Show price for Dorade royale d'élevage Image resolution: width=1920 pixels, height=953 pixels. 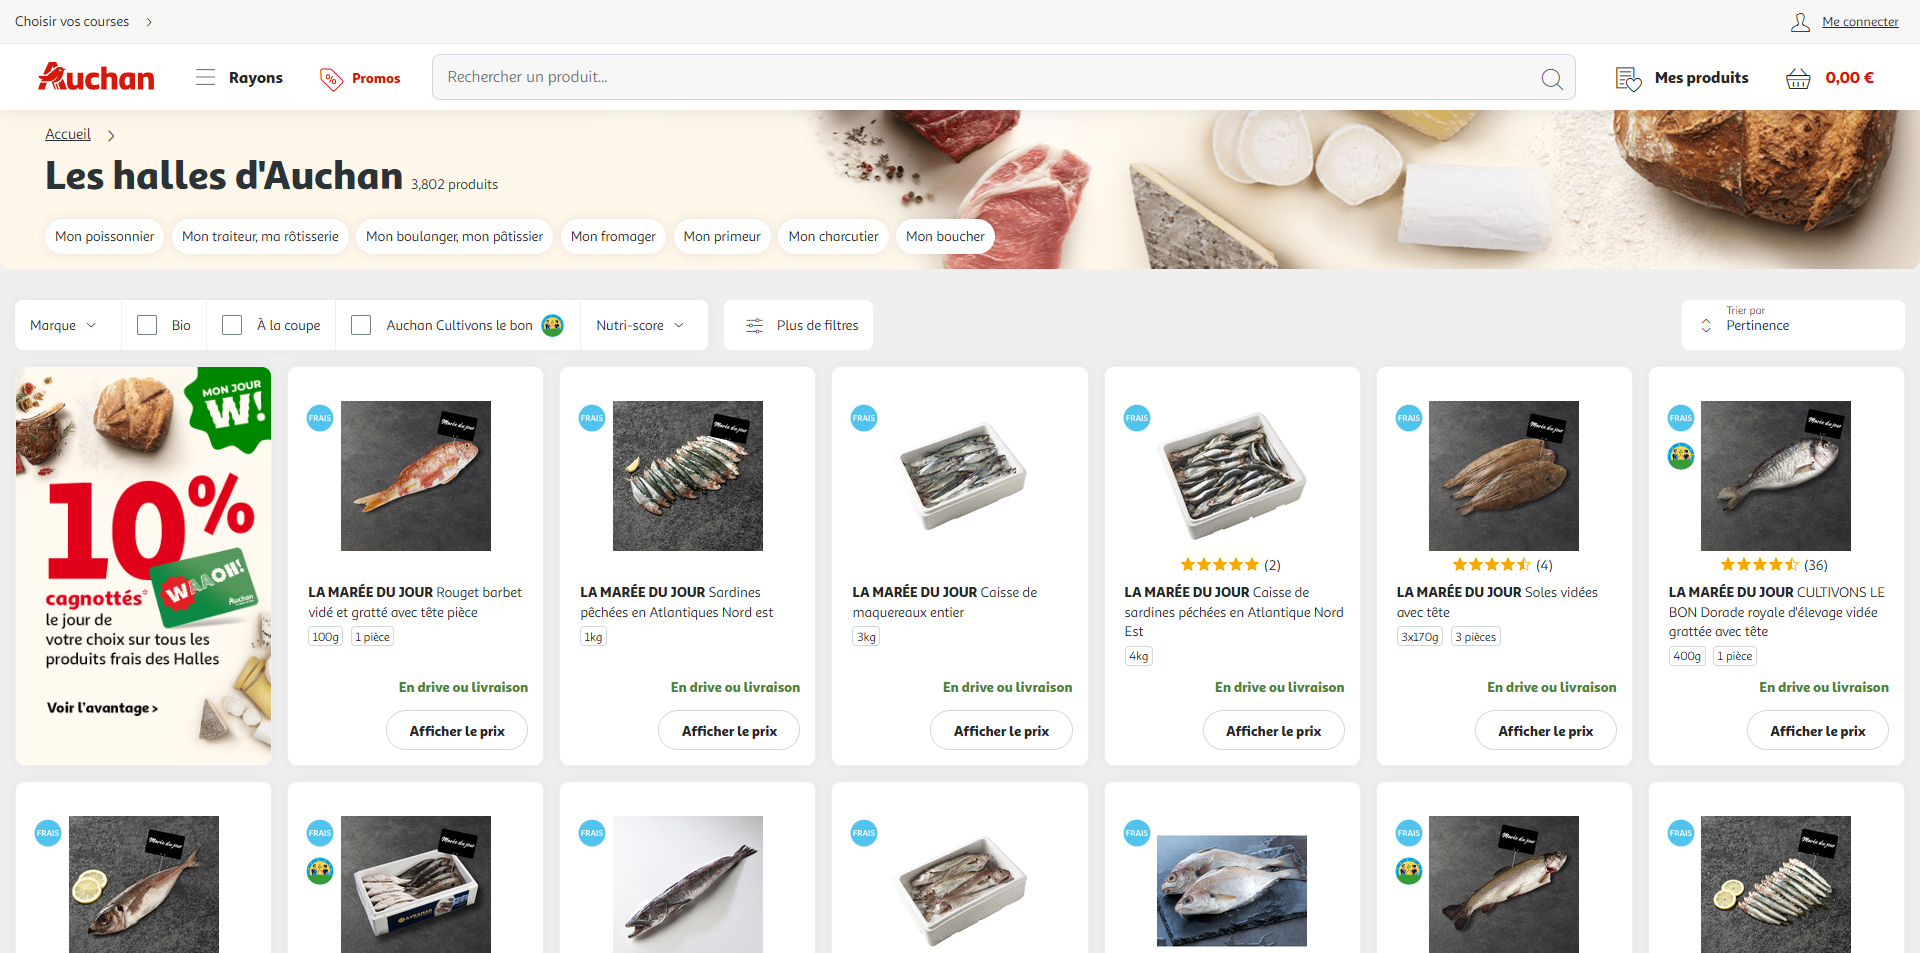(1817, 731)
